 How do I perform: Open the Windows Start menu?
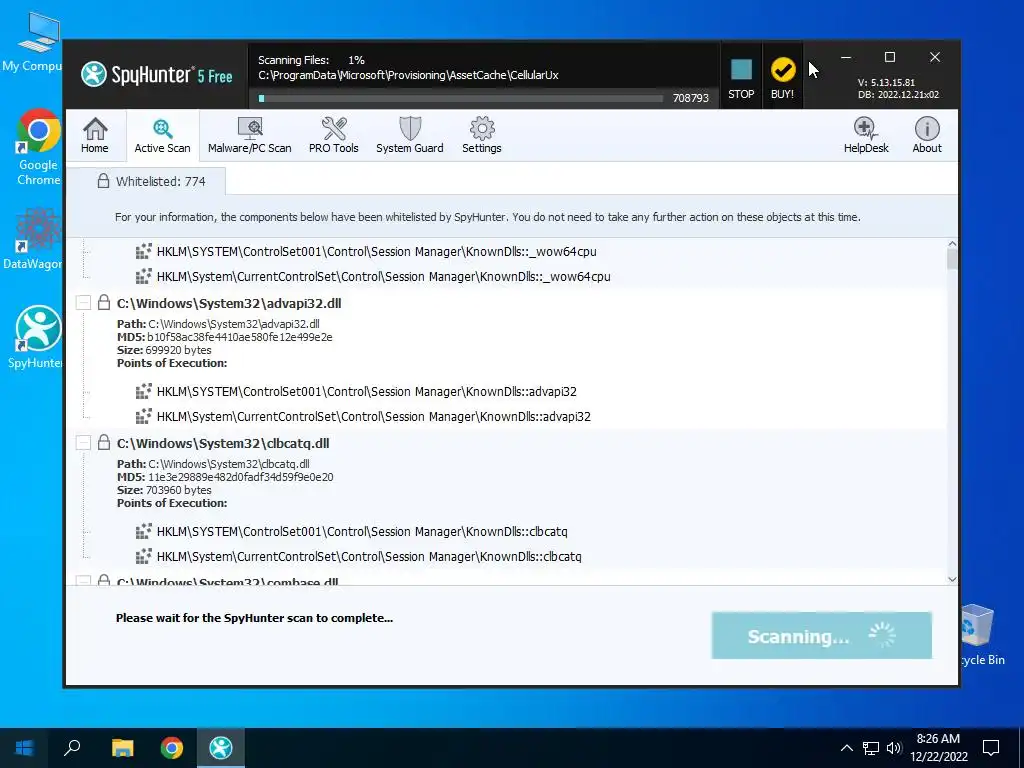24,748
